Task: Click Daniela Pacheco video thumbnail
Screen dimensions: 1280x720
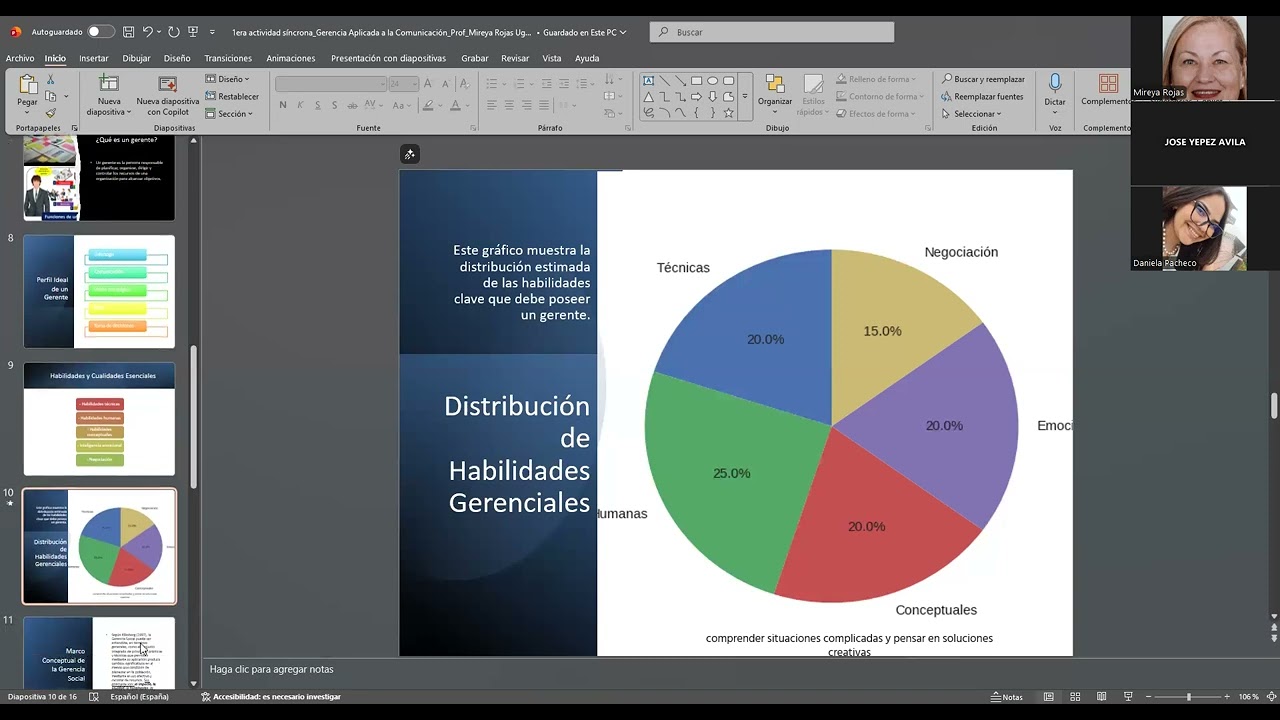Action: click(1205, 228)
